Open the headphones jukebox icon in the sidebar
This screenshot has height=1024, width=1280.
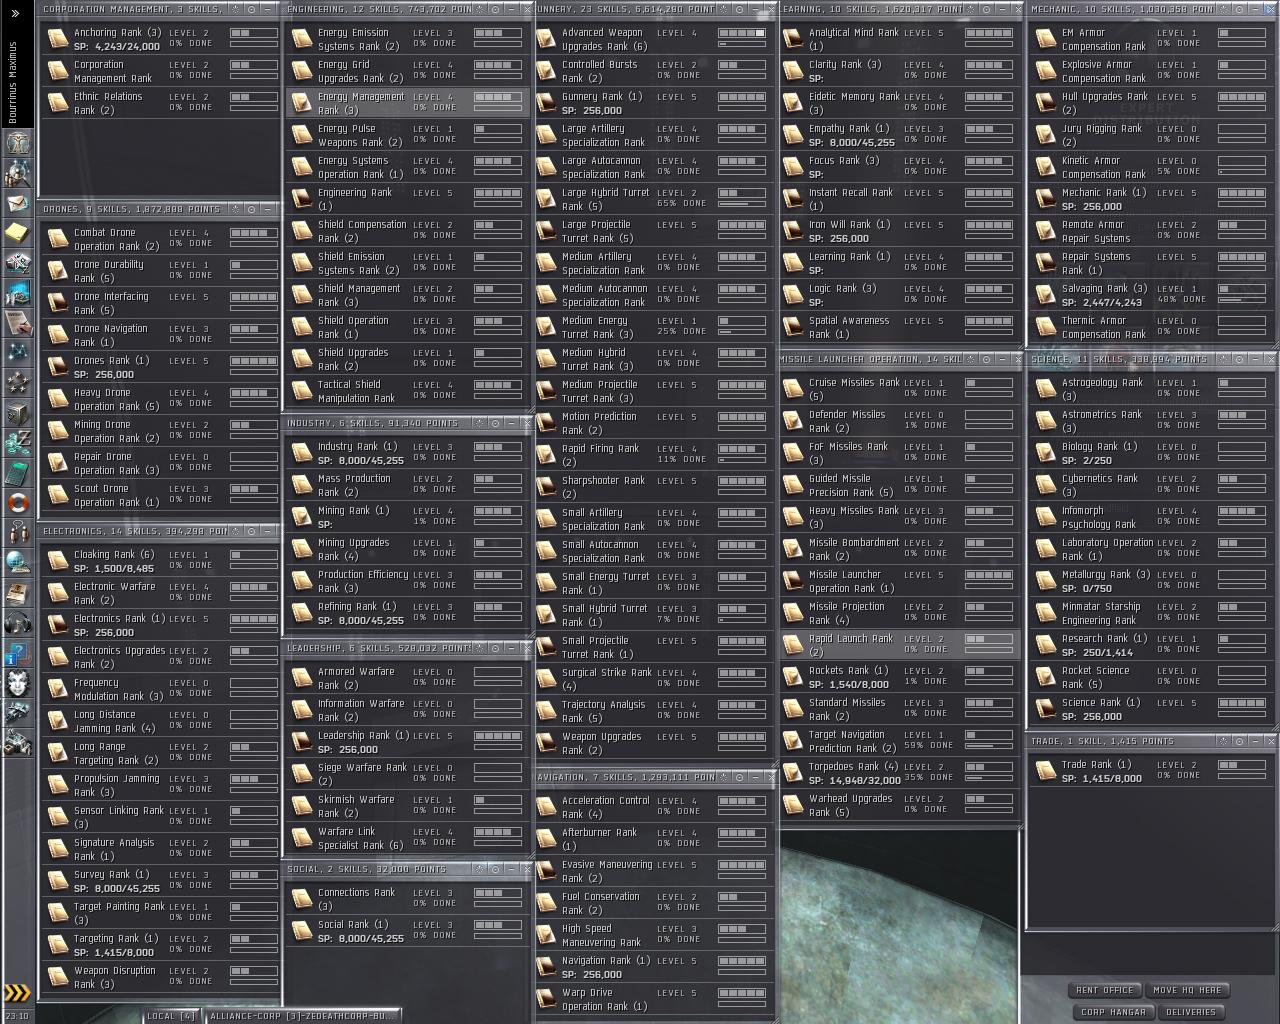(x=17, y=625)
